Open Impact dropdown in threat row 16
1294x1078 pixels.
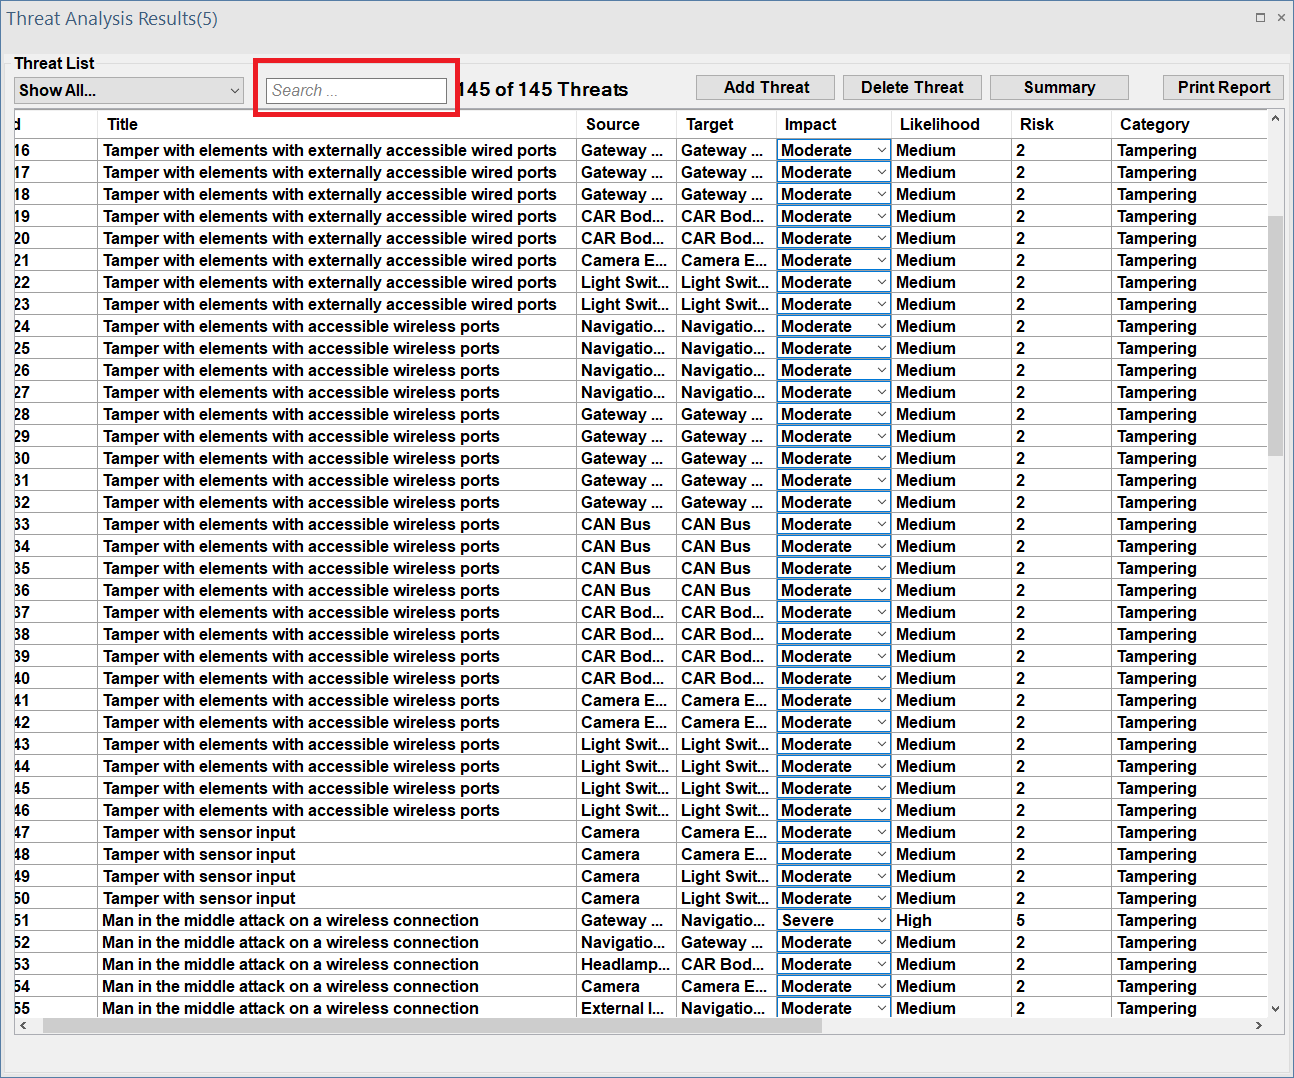tap(881, 151)
